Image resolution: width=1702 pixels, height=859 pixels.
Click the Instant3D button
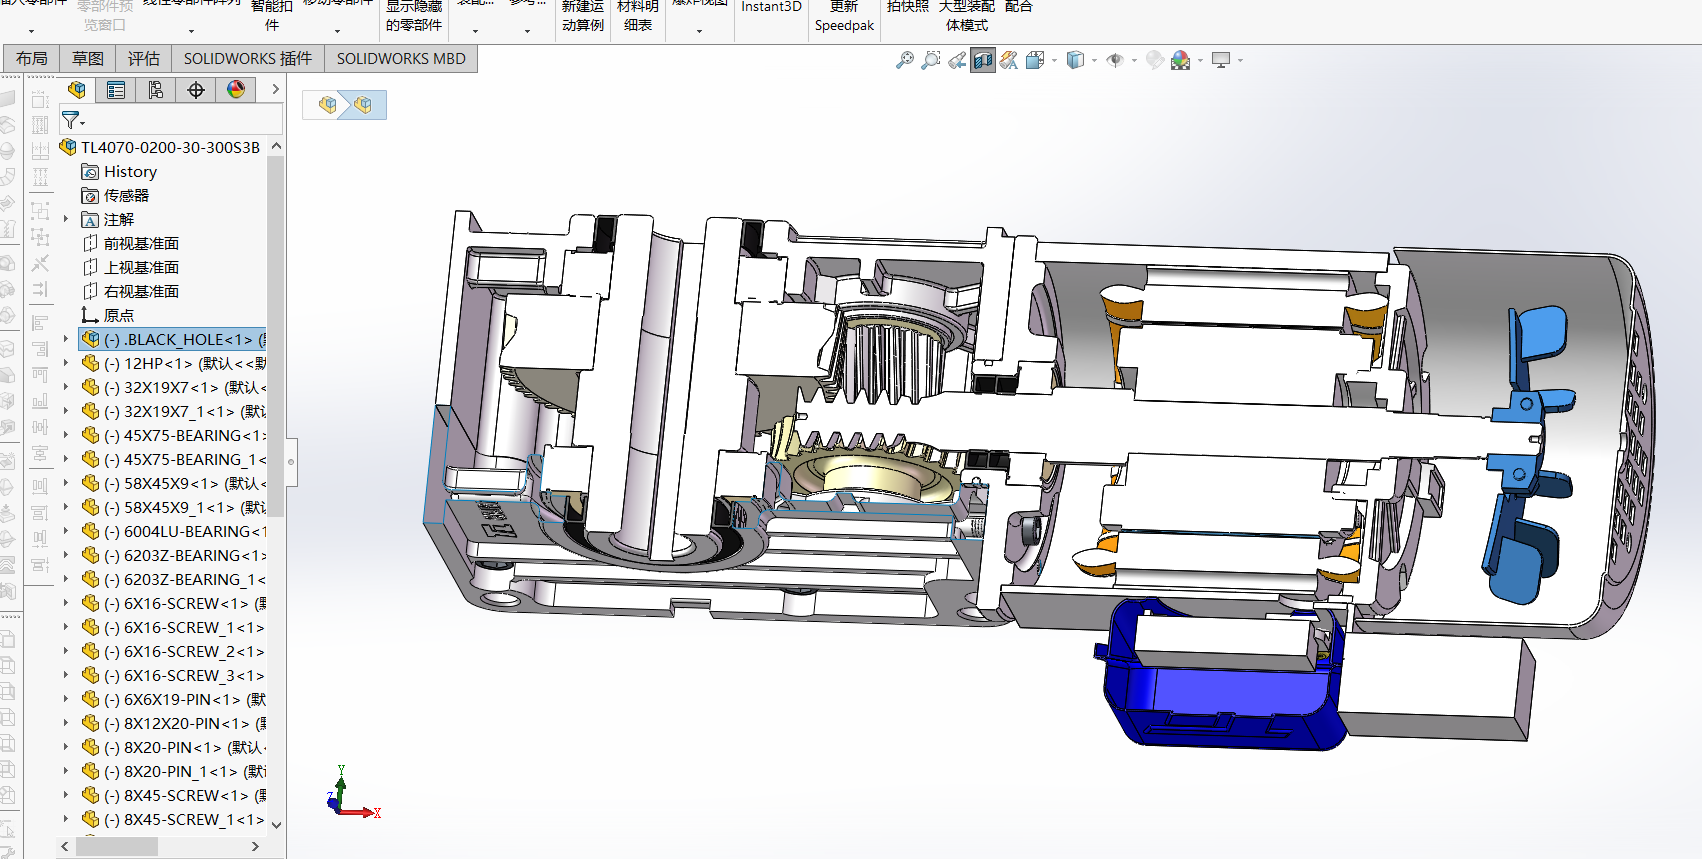pos(771,8)
